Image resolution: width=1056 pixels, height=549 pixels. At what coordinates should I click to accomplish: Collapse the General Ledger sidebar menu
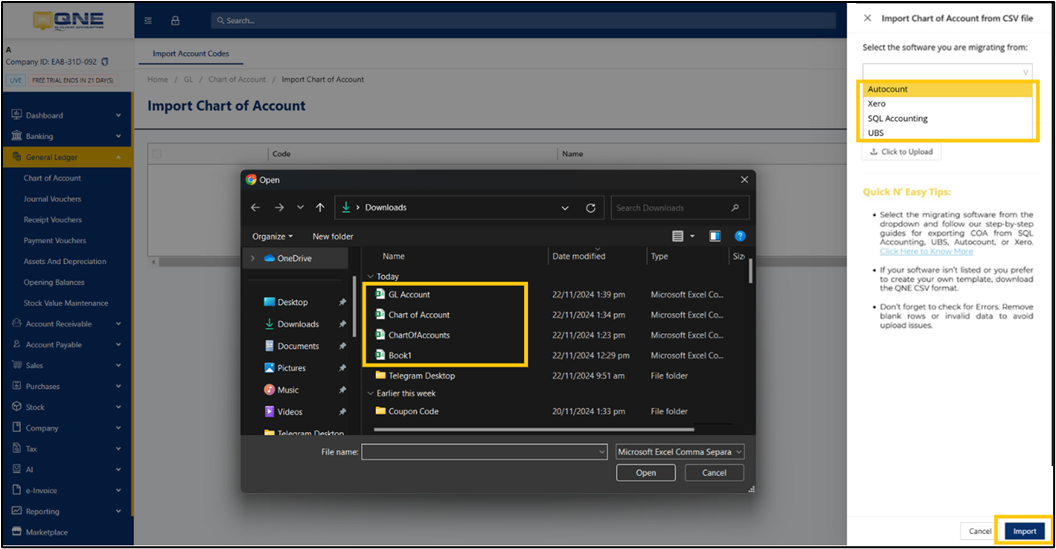(67, 157)
